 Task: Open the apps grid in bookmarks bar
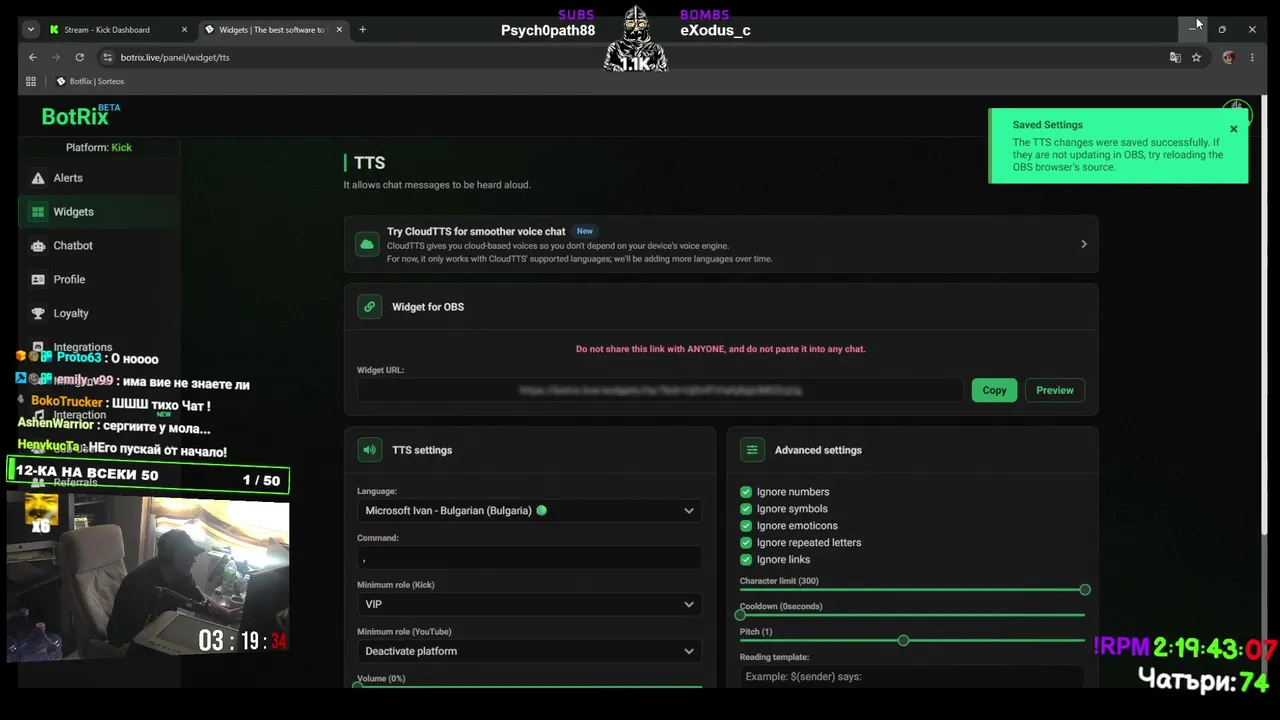[x=31, y=81]
